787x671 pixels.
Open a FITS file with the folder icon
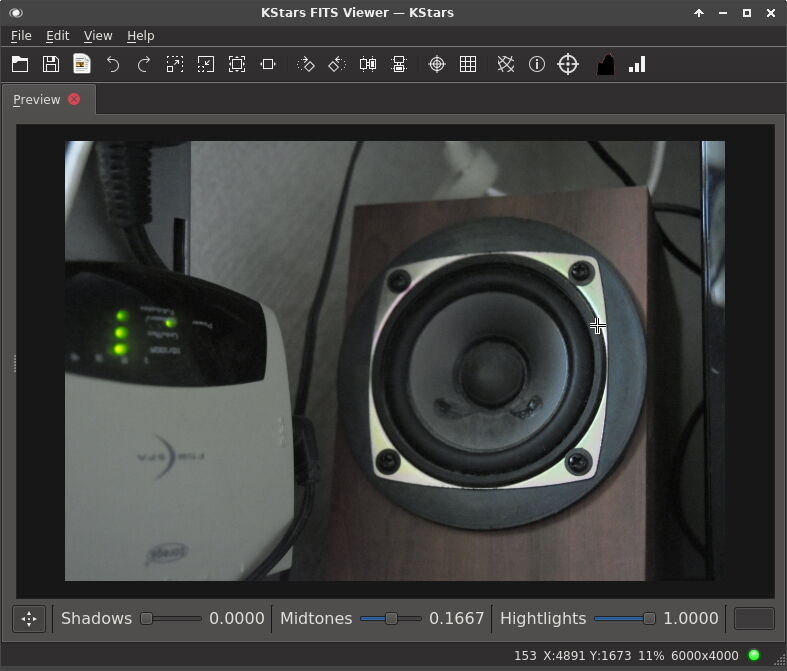coord(20,64)
